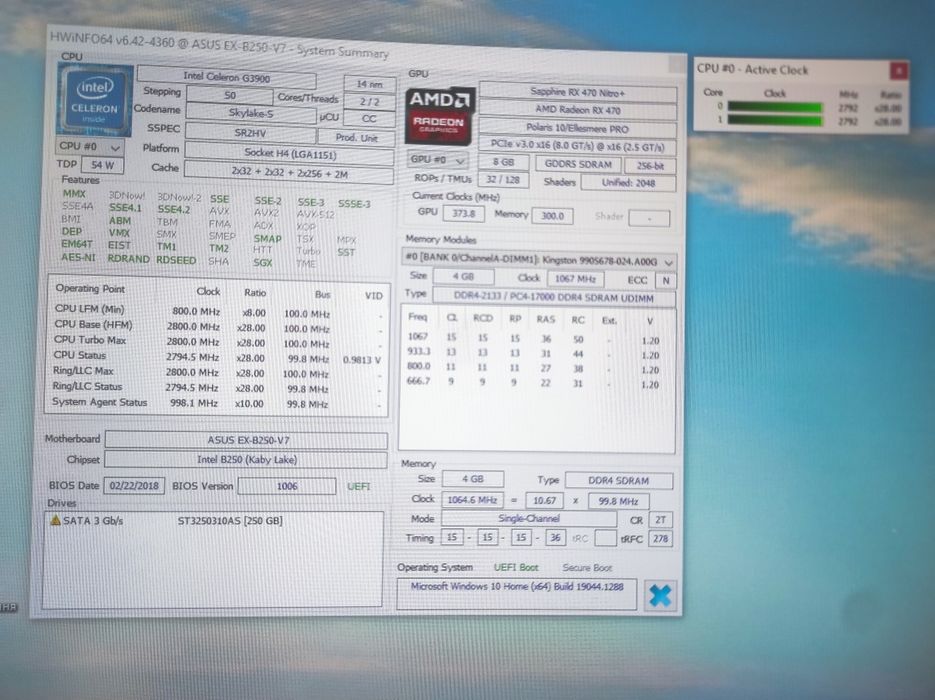Click the ECC N indicator

pyautogui.click(x=666, y=280)
